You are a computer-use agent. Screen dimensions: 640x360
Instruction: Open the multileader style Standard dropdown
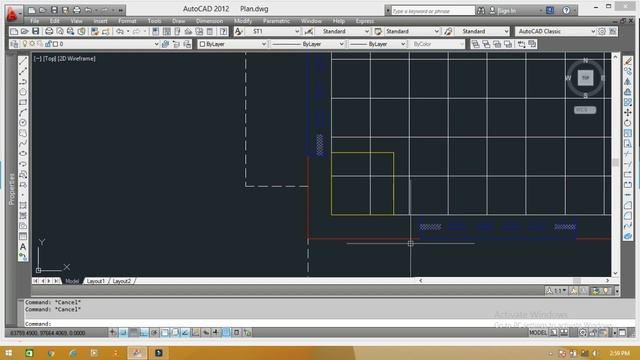tap(482, 31)
